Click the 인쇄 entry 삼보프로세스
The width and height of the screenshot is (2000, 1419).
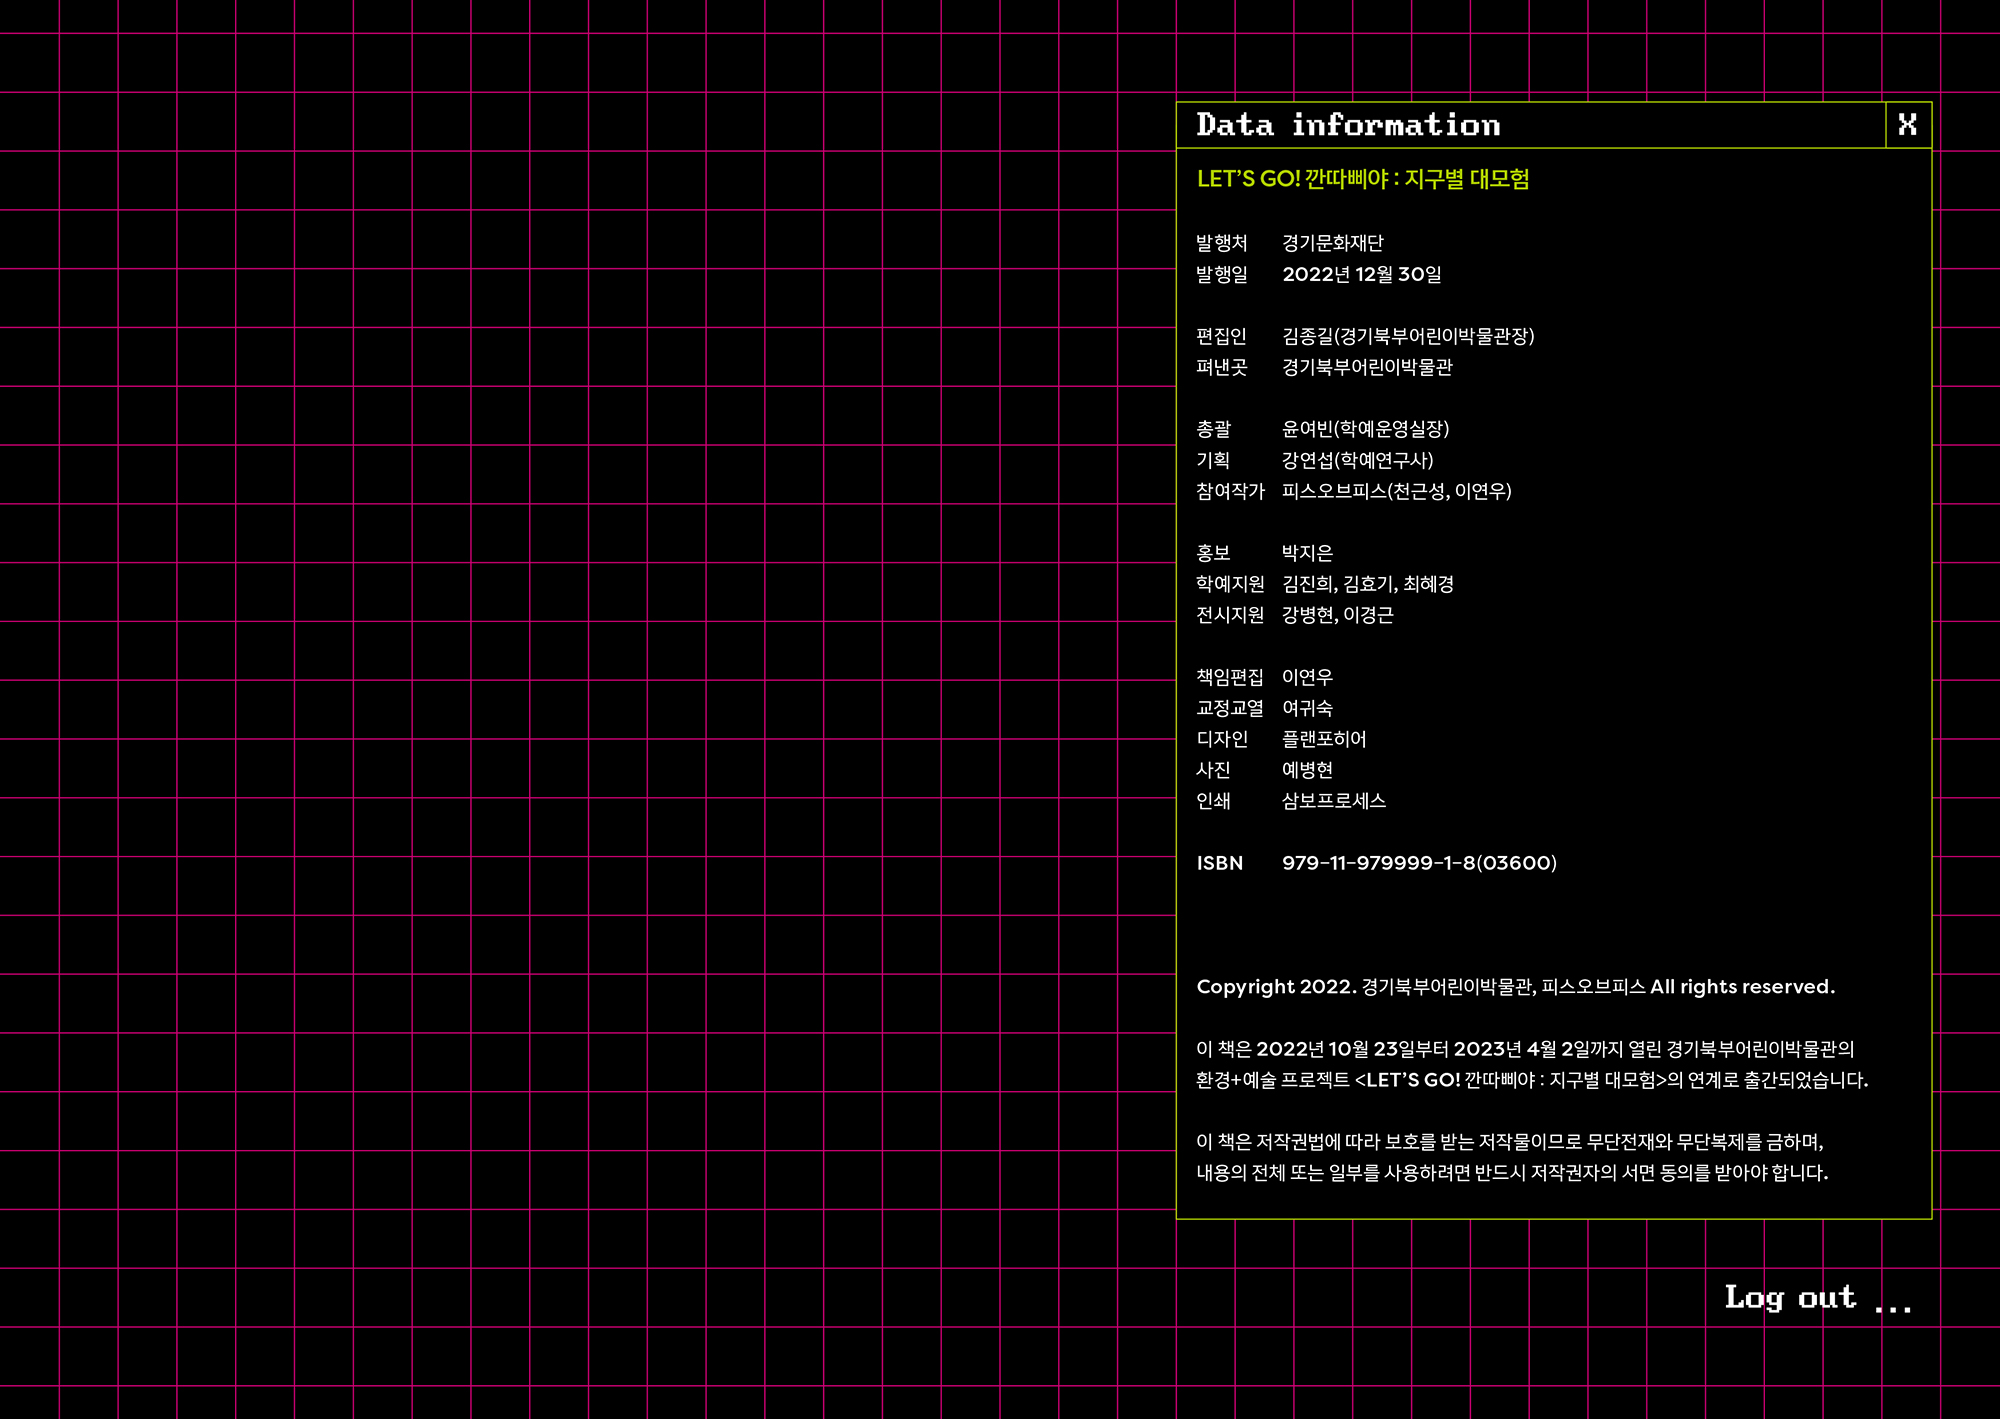1333,801
